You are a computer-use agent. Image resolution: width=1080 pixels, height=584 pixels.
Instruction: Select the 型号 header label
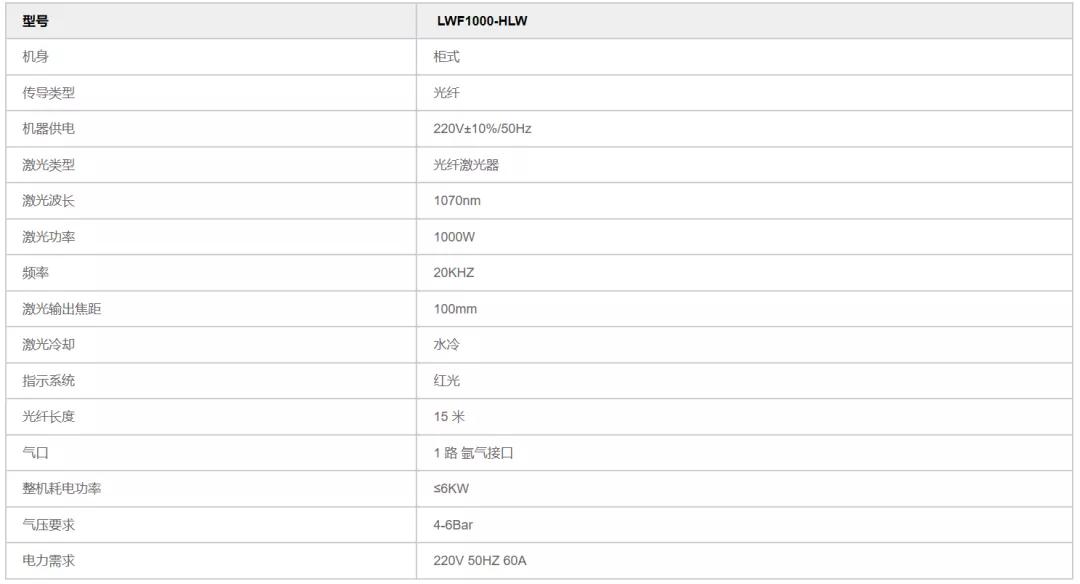[x=35, y=21]
